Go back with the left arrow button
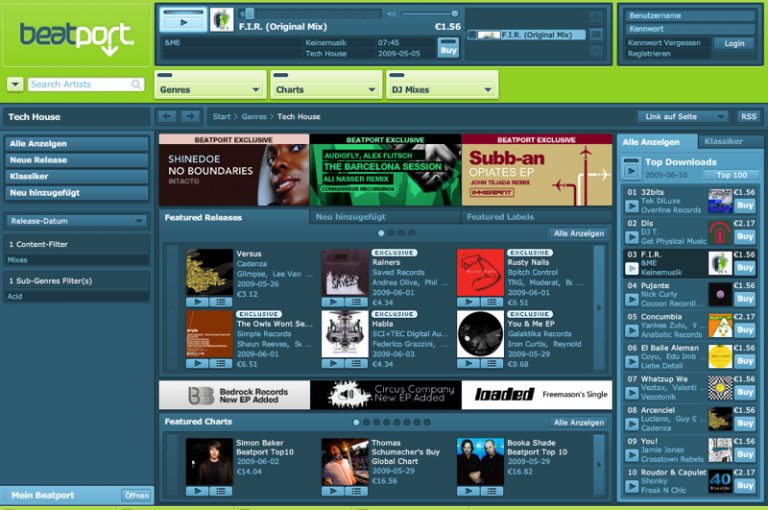This screenshot has height=510, width=768. 167,116
